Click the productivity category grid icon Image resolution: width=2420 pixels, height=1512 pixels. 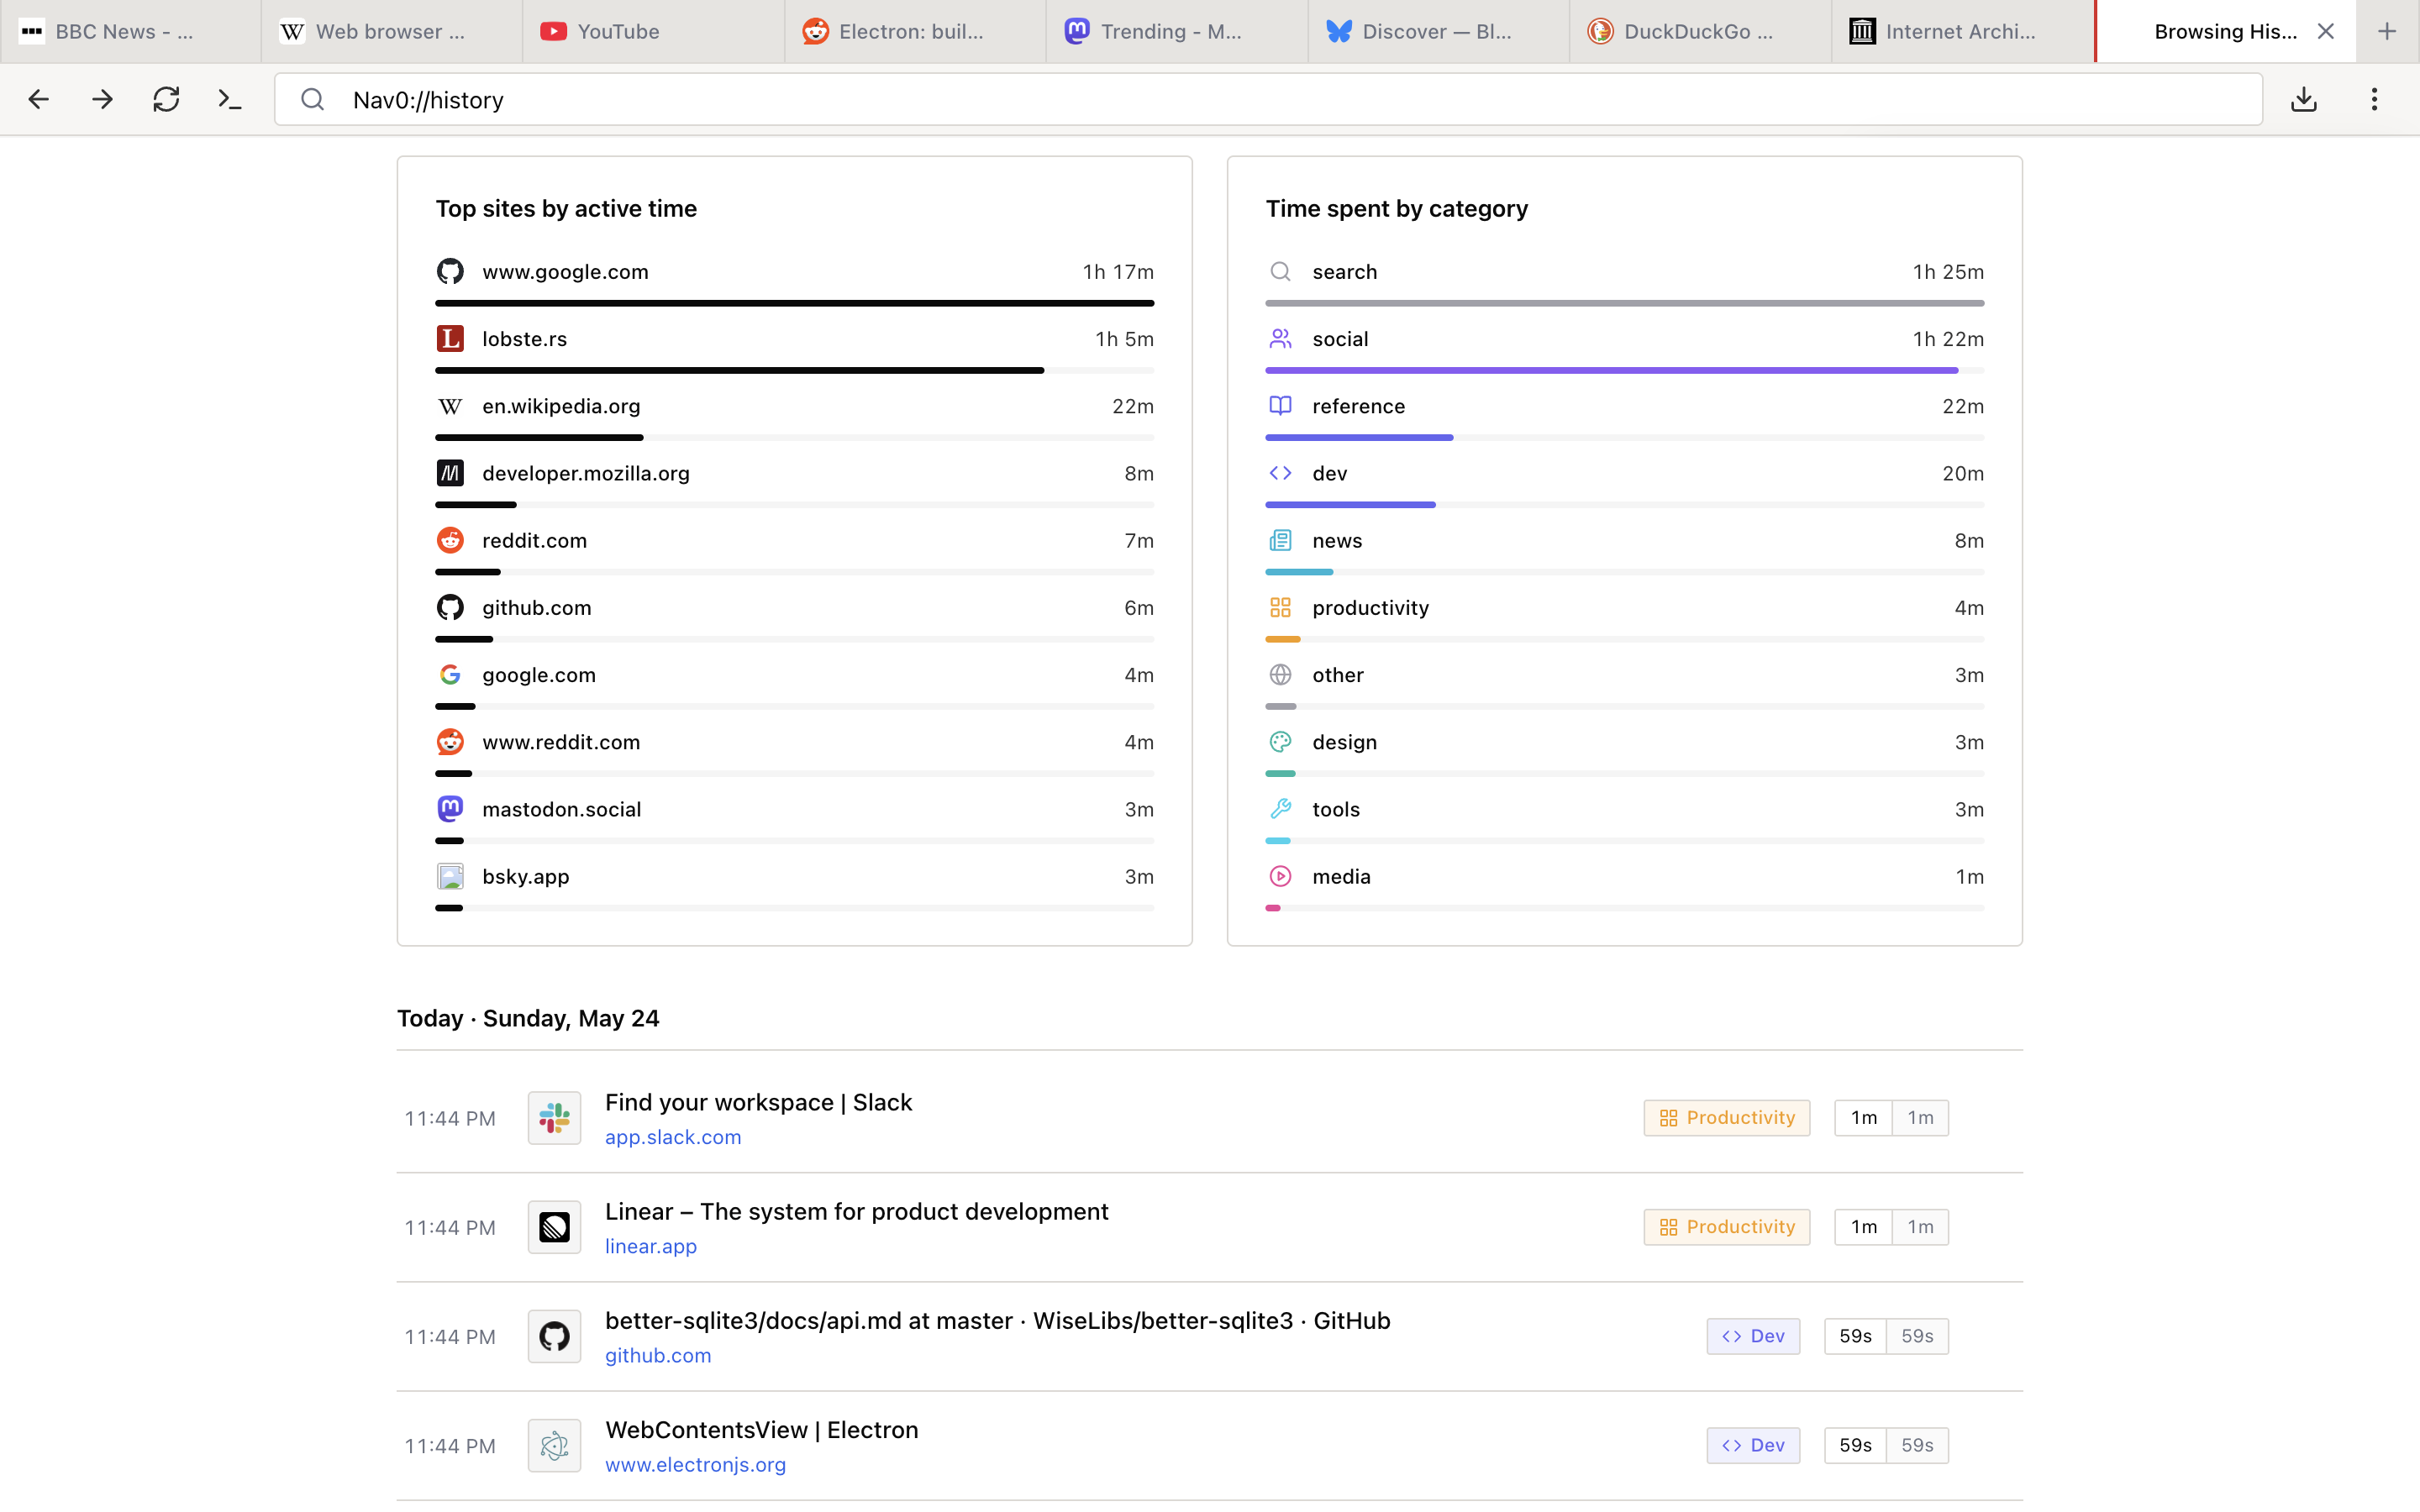pos(1280,607)
